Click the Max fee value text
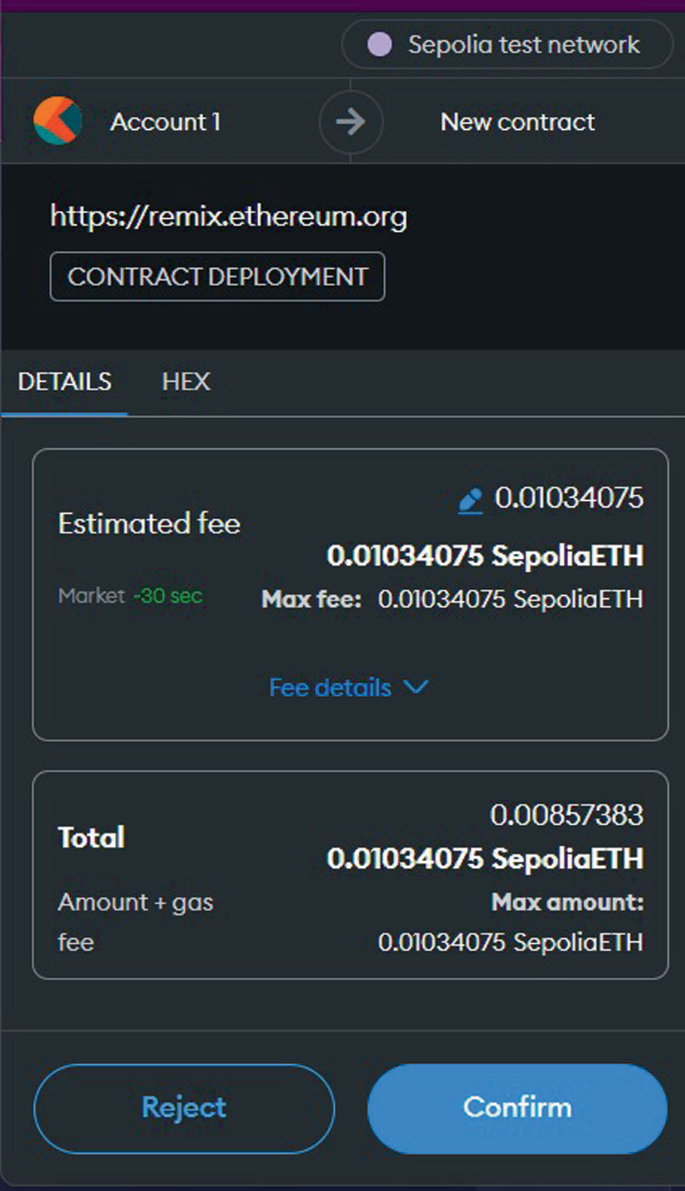685x1191 pixels. tap(510, 599)
